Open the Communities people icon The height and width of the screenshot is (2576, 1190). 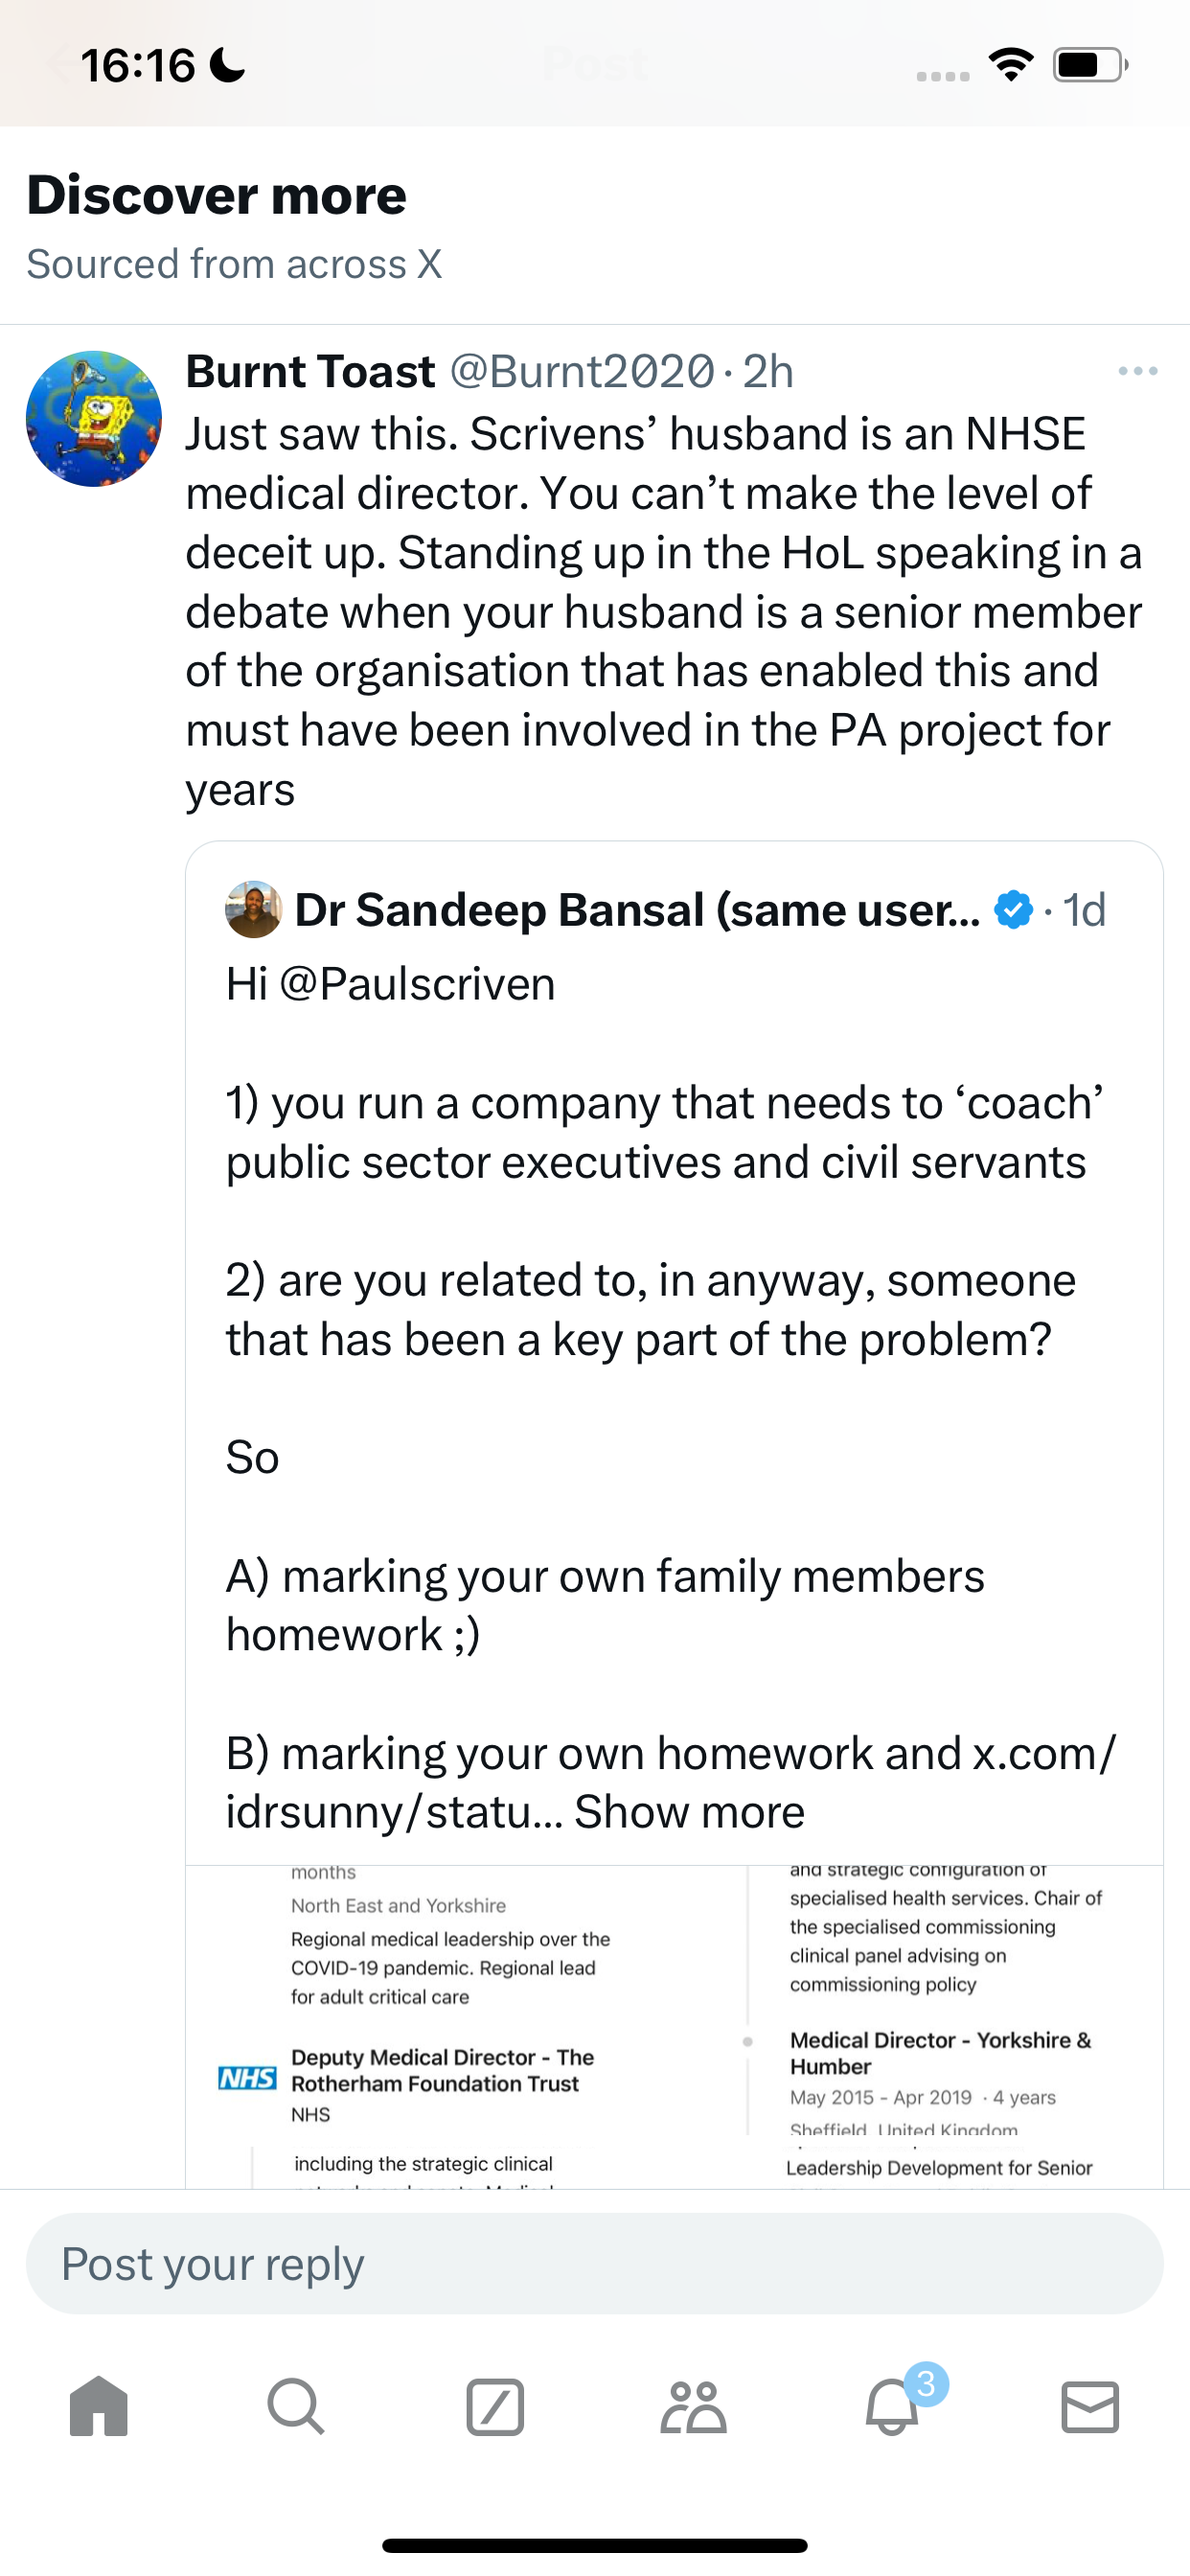coord(693,2406)
